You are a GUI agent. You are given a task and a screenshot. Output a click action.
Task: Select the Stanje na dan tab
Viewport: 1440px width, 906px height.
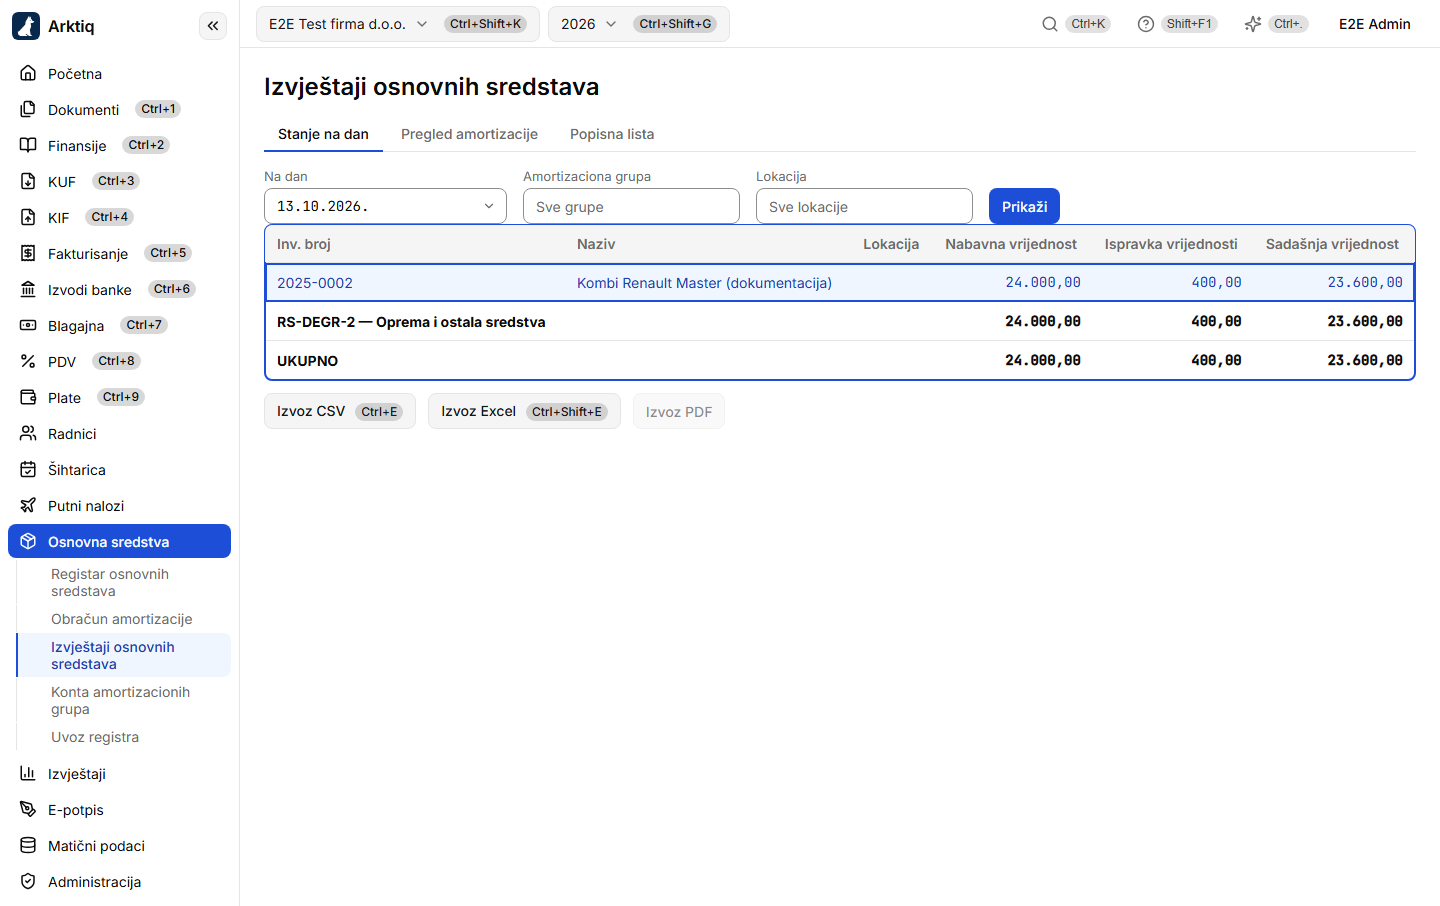pyautogui.click(x=323, y=134)
